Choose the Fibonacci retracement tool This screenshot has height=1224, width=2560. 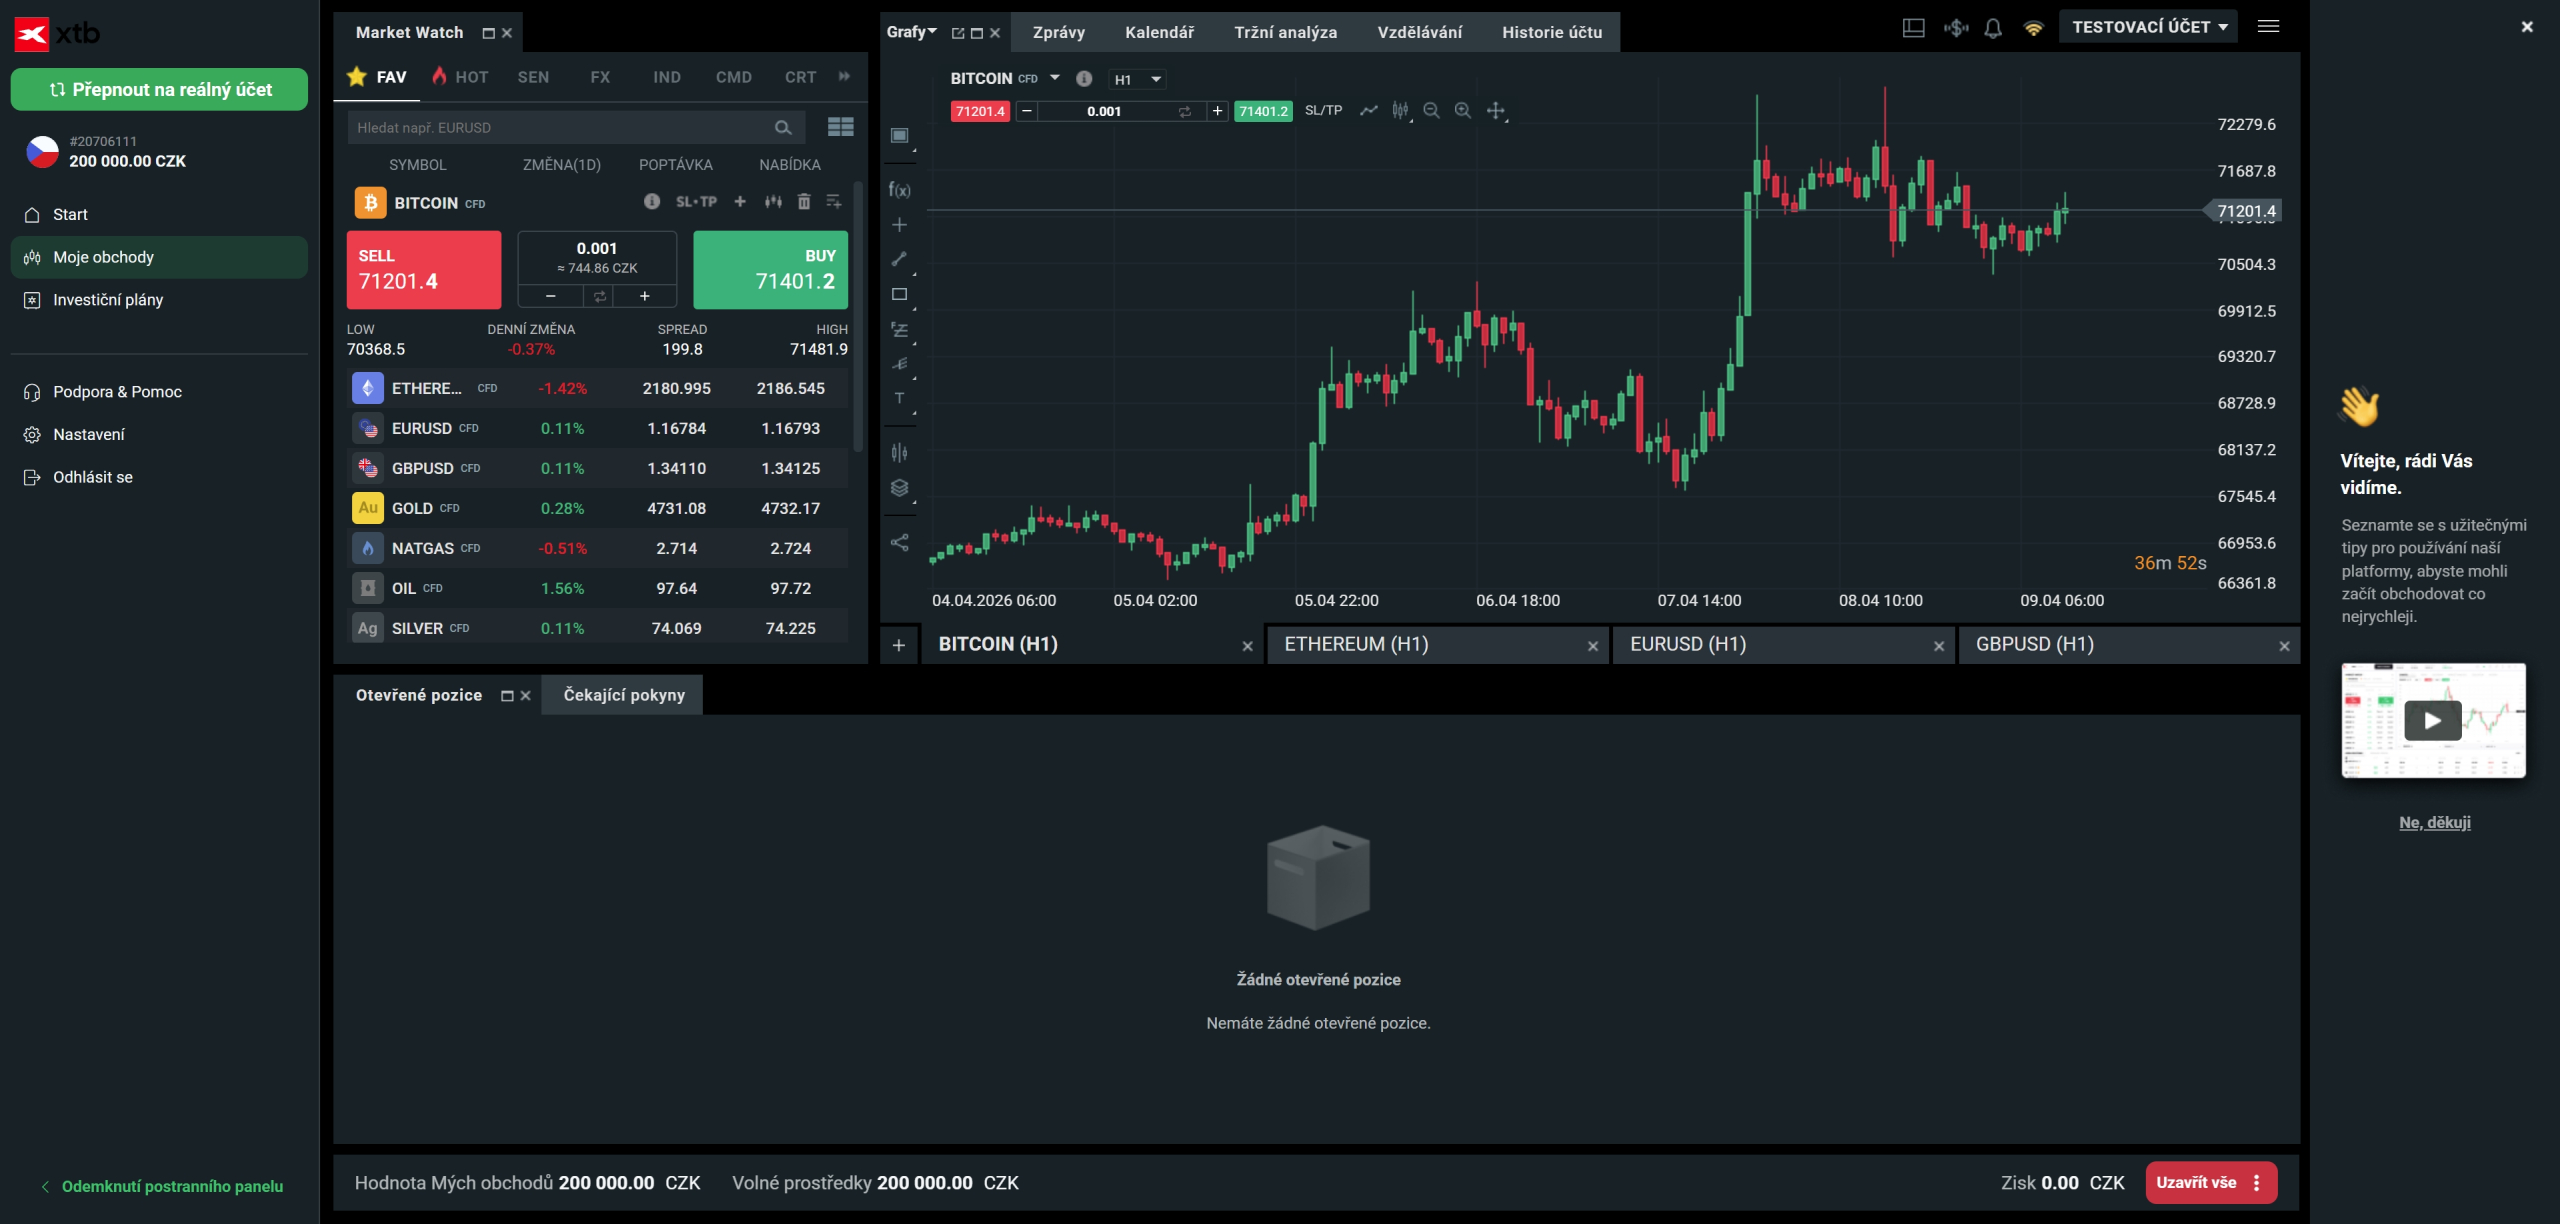point(899,330)
